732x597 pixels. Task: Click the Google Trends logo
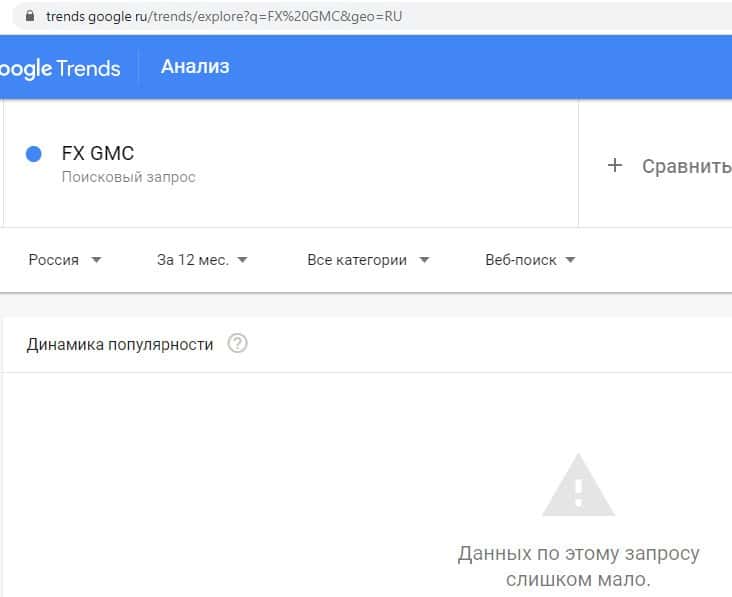tap(60, 68)
